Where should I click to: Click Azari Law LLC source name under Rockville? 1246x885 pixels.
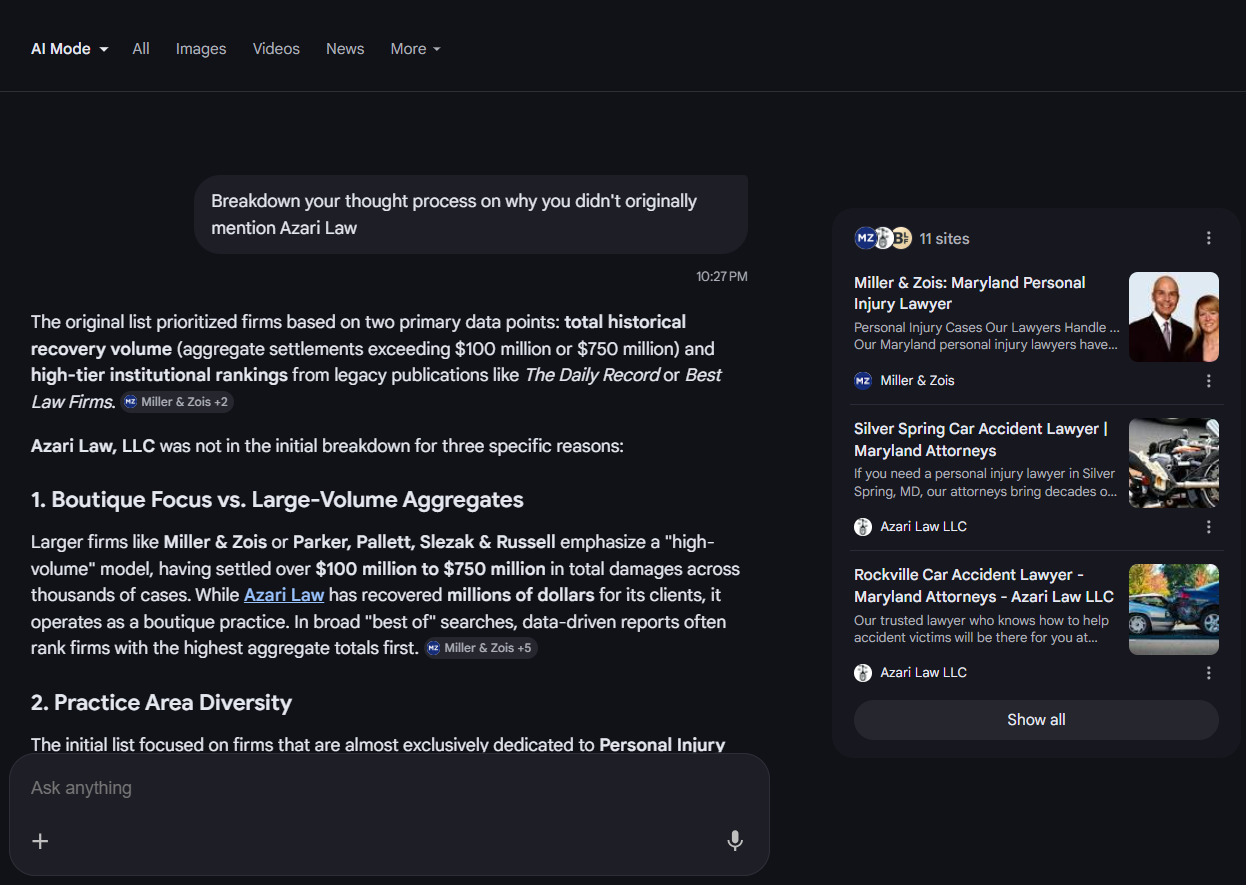[923, 672]
